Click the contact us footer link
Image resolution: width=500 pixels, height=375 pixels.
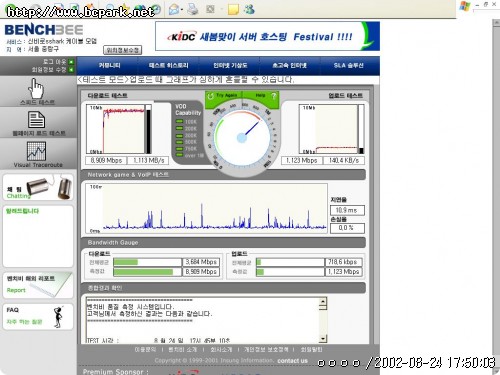point(292,361)
